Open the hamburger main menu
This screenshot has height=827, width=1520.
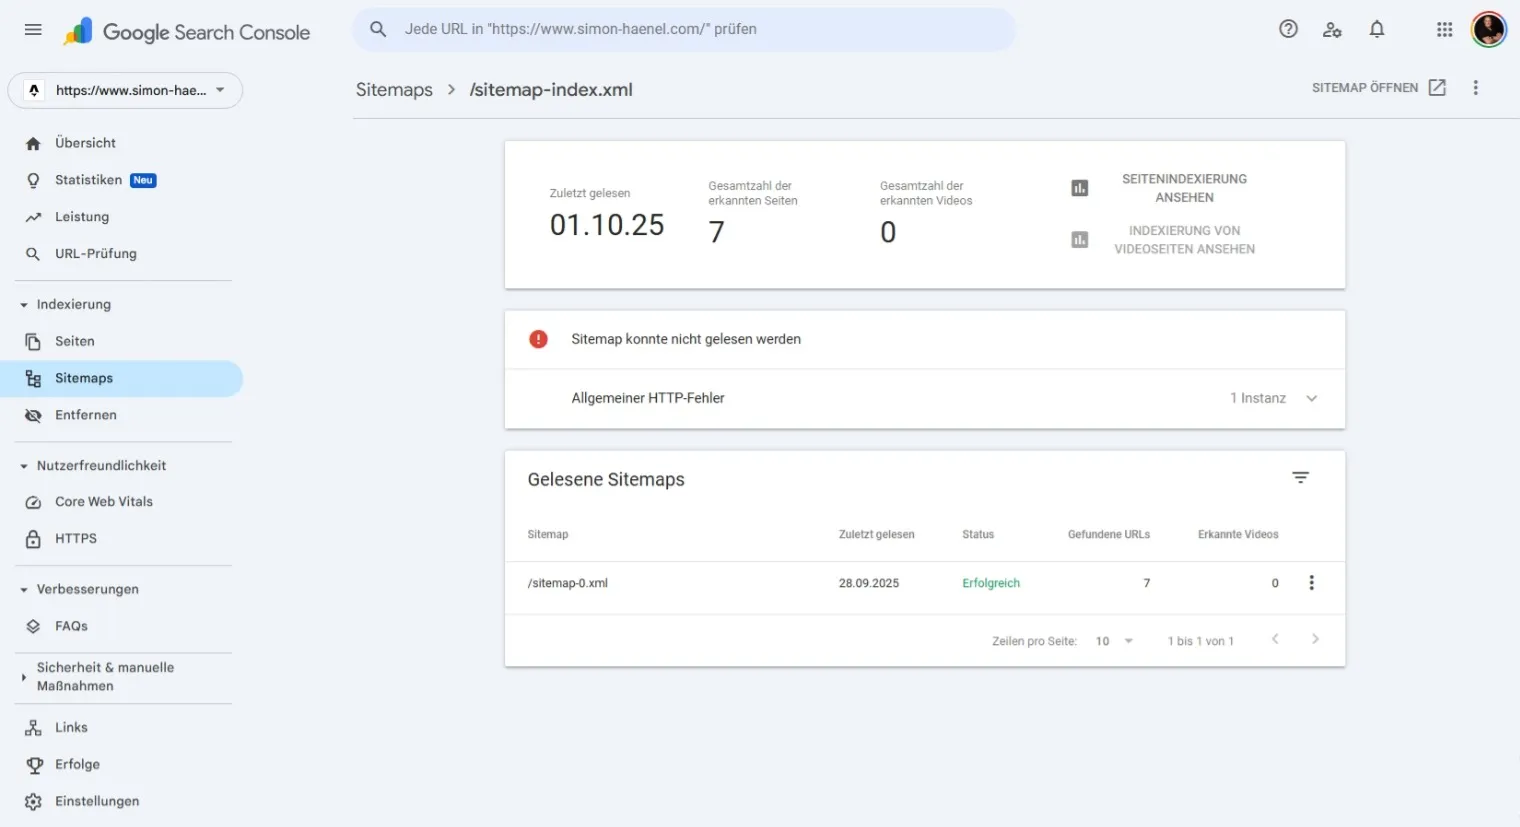[33, 30]
